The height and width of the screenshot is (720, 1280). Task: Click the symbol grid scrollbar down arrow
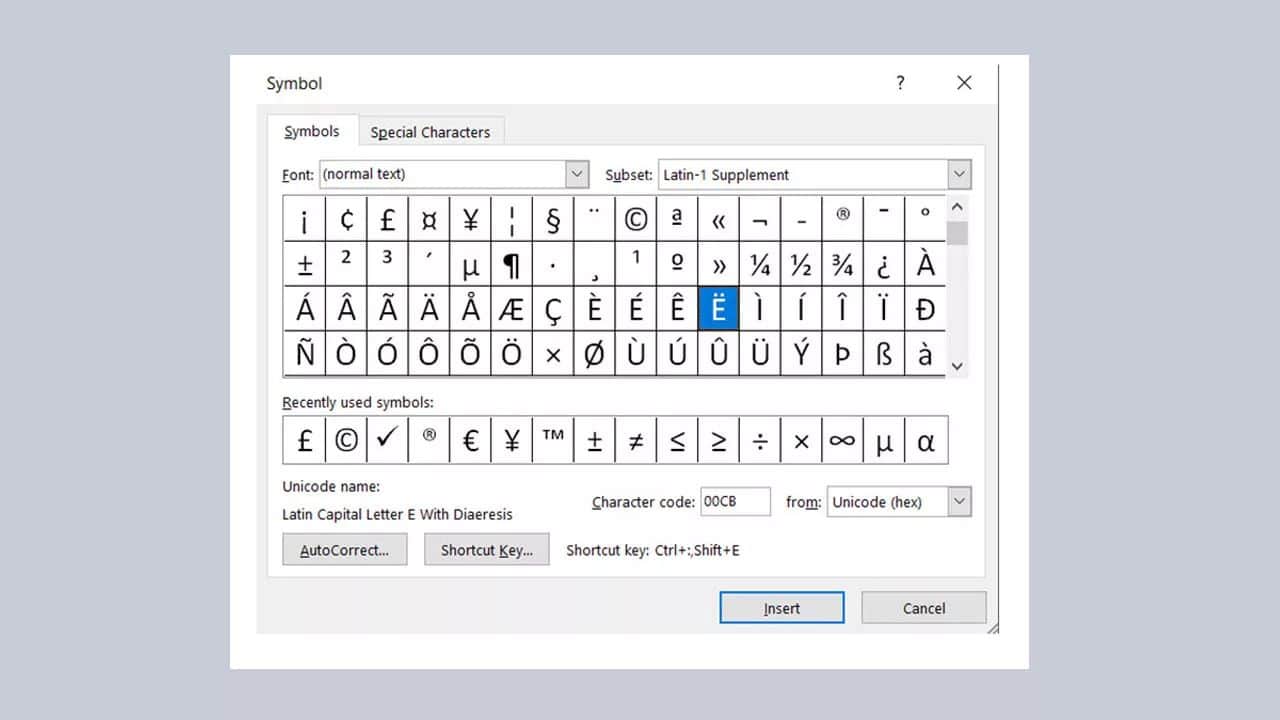tap(957, 366)
